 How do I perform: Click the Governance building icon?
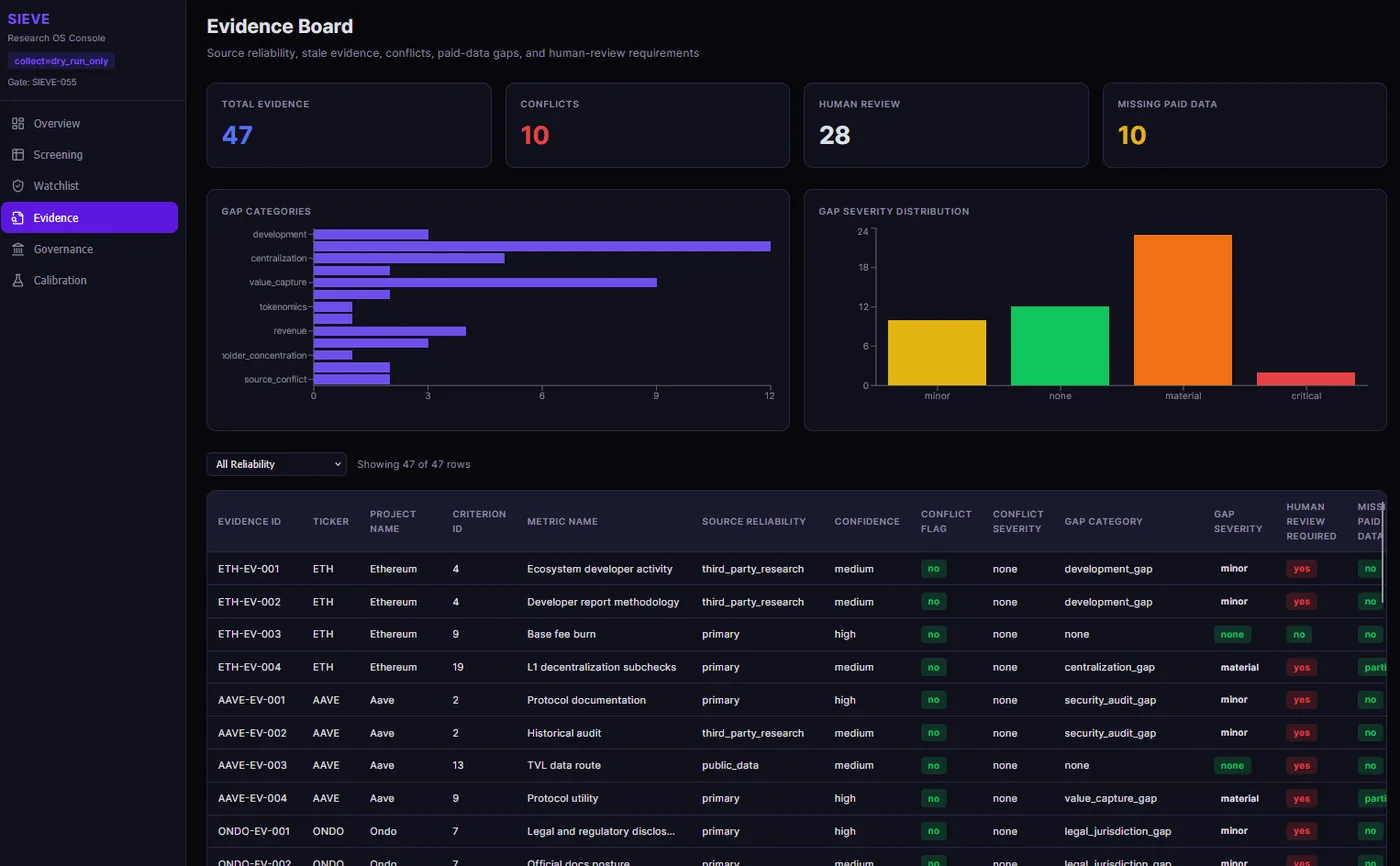tap(18, 249)
